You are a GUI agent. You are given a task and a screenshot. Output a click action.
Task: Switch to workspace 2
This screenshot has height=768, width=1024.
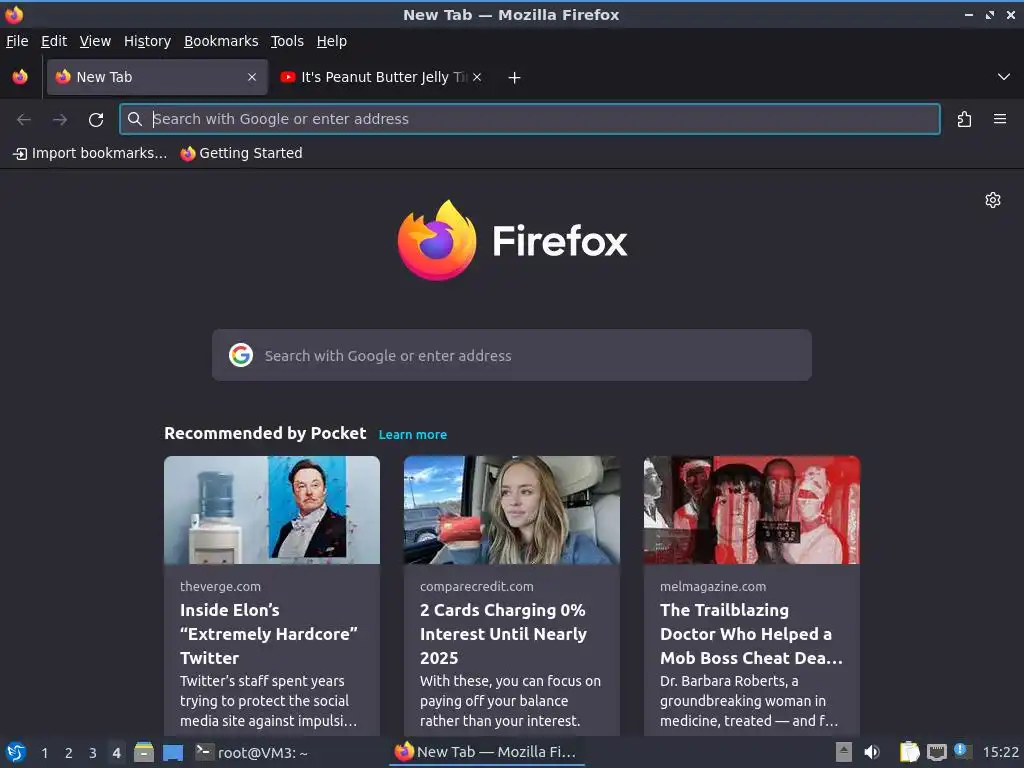69,753
